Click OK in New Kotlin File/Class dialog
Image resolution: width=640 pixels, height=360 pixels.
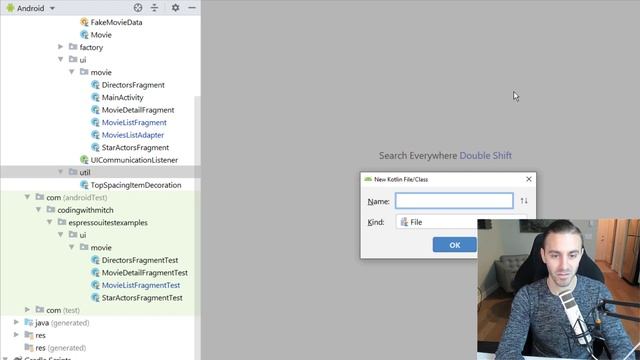pyautogui.click(x=455, y=245)
